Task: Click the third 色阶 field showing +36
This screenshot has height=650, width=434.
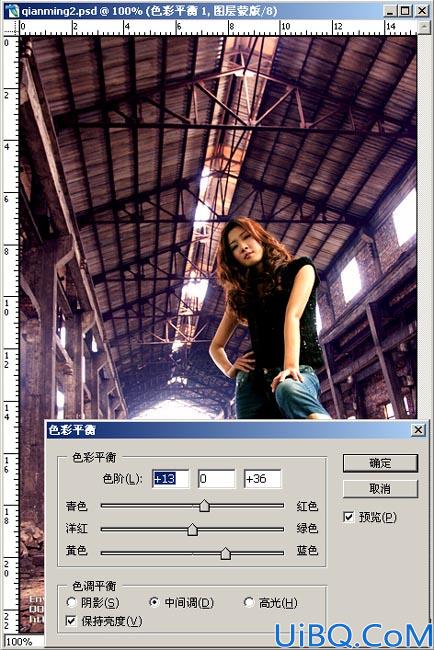Action: (262, 479)
